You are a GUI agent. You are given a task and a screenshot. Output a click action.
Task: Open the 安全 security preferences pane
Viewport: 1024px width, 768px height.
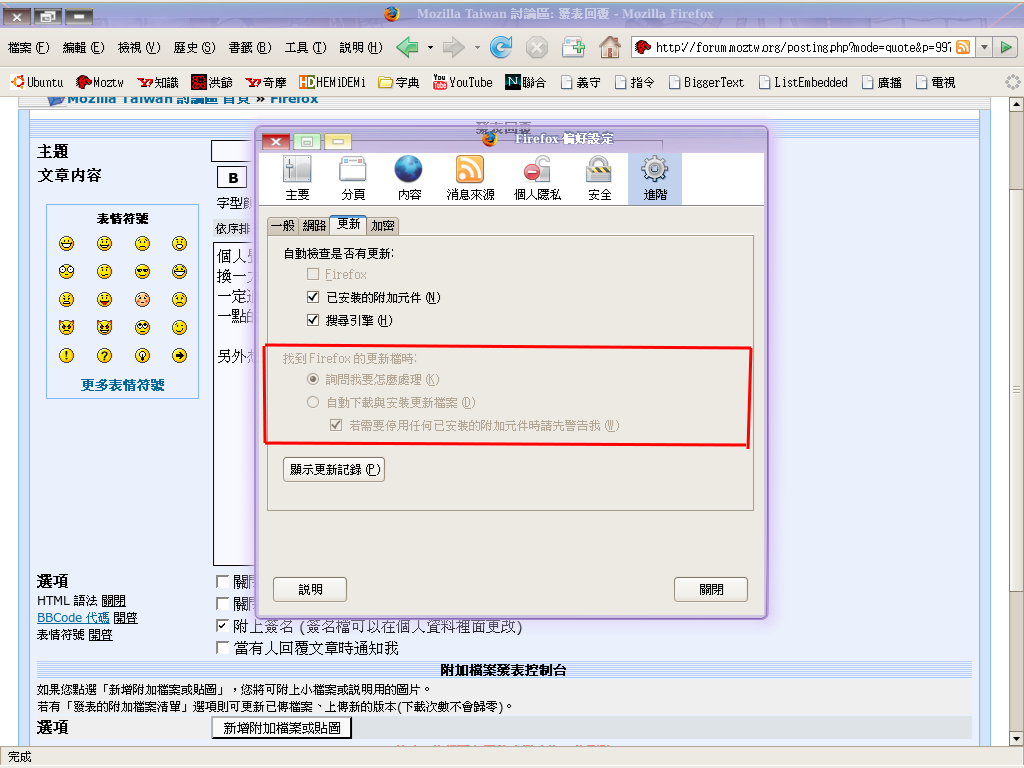599,178
